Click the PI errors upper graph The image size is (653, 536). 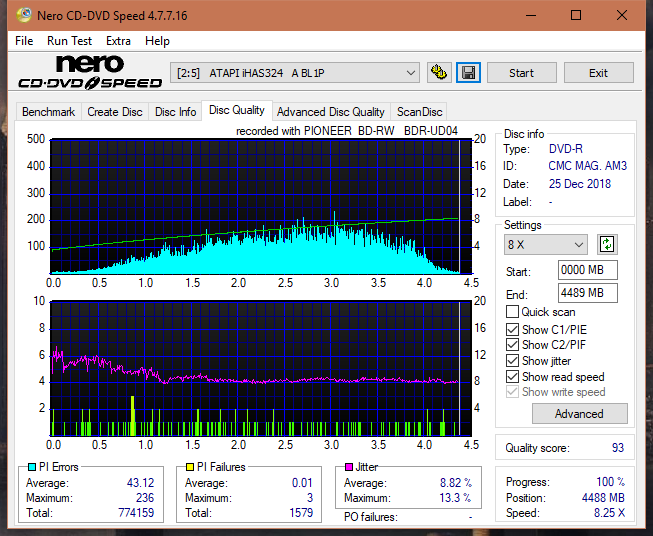click(261, 207)
